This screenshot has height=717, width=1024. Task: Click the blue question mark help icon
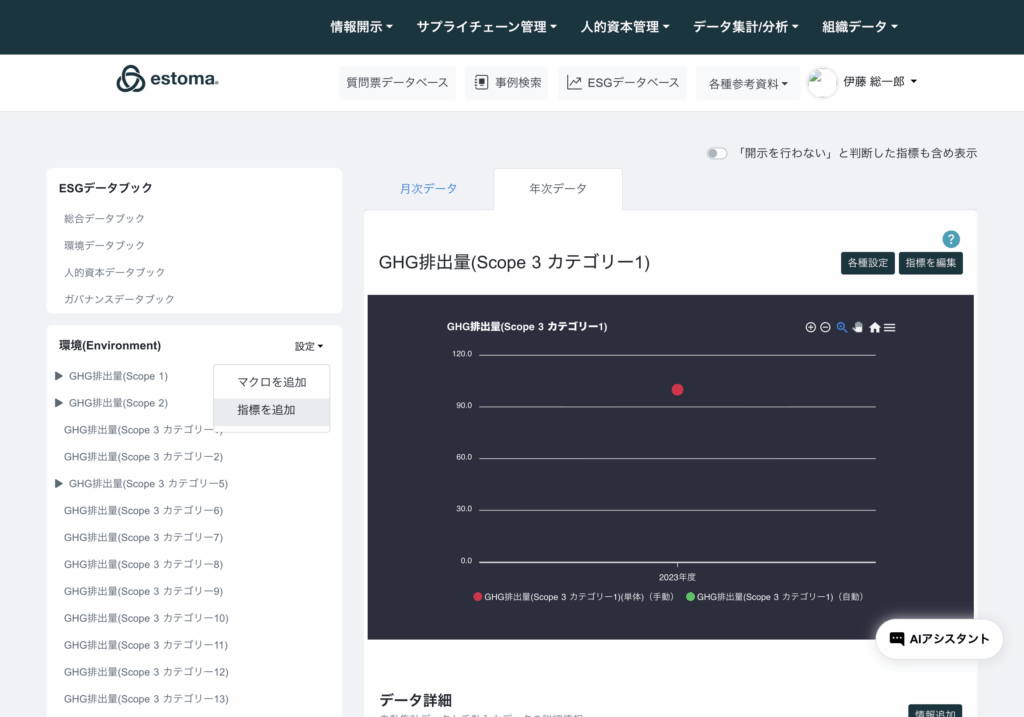tap(951, 239)
